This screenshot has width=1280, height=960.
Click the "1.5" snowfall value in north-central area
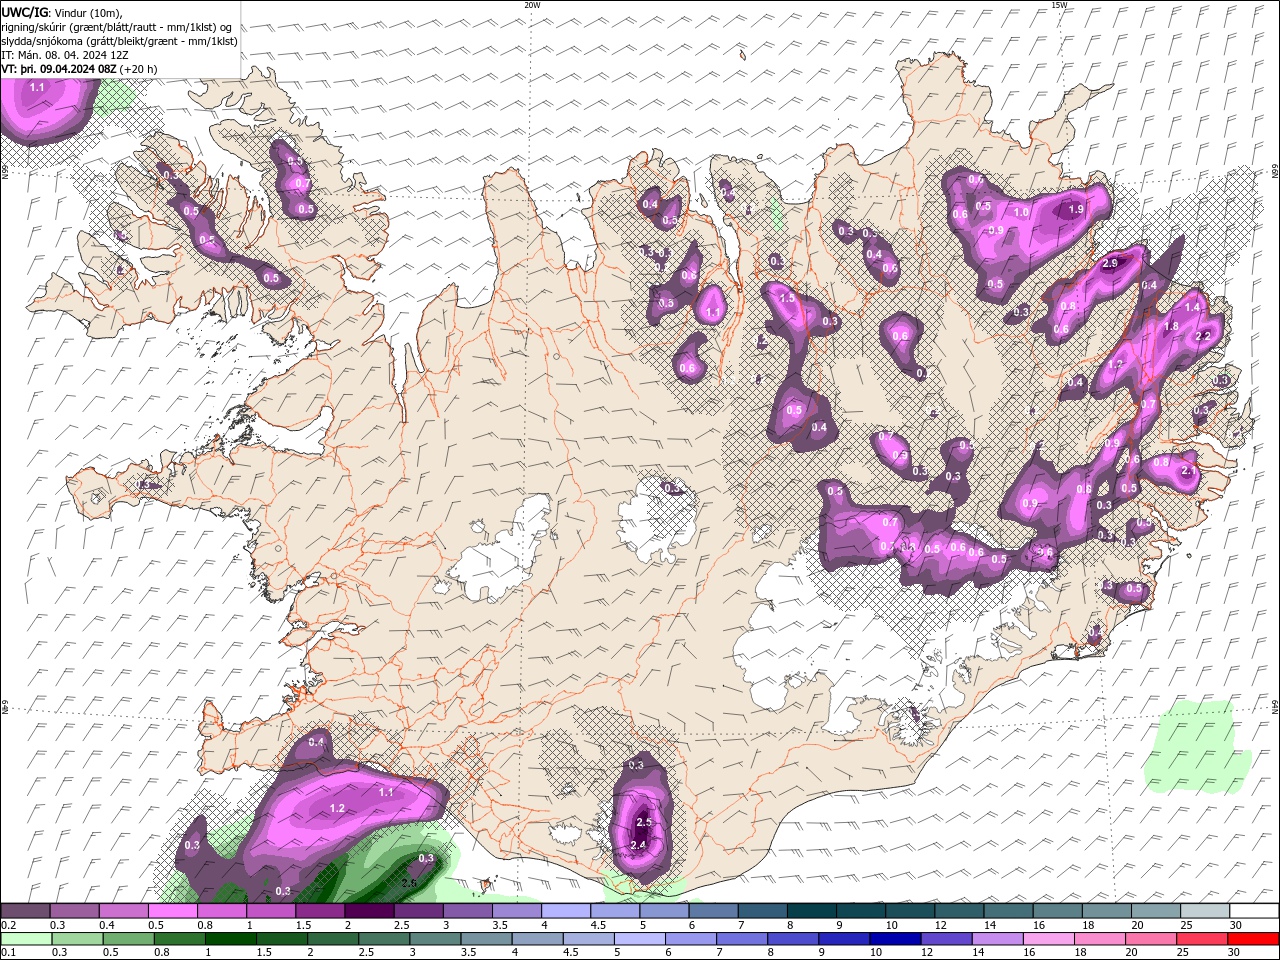pos(787,298)
